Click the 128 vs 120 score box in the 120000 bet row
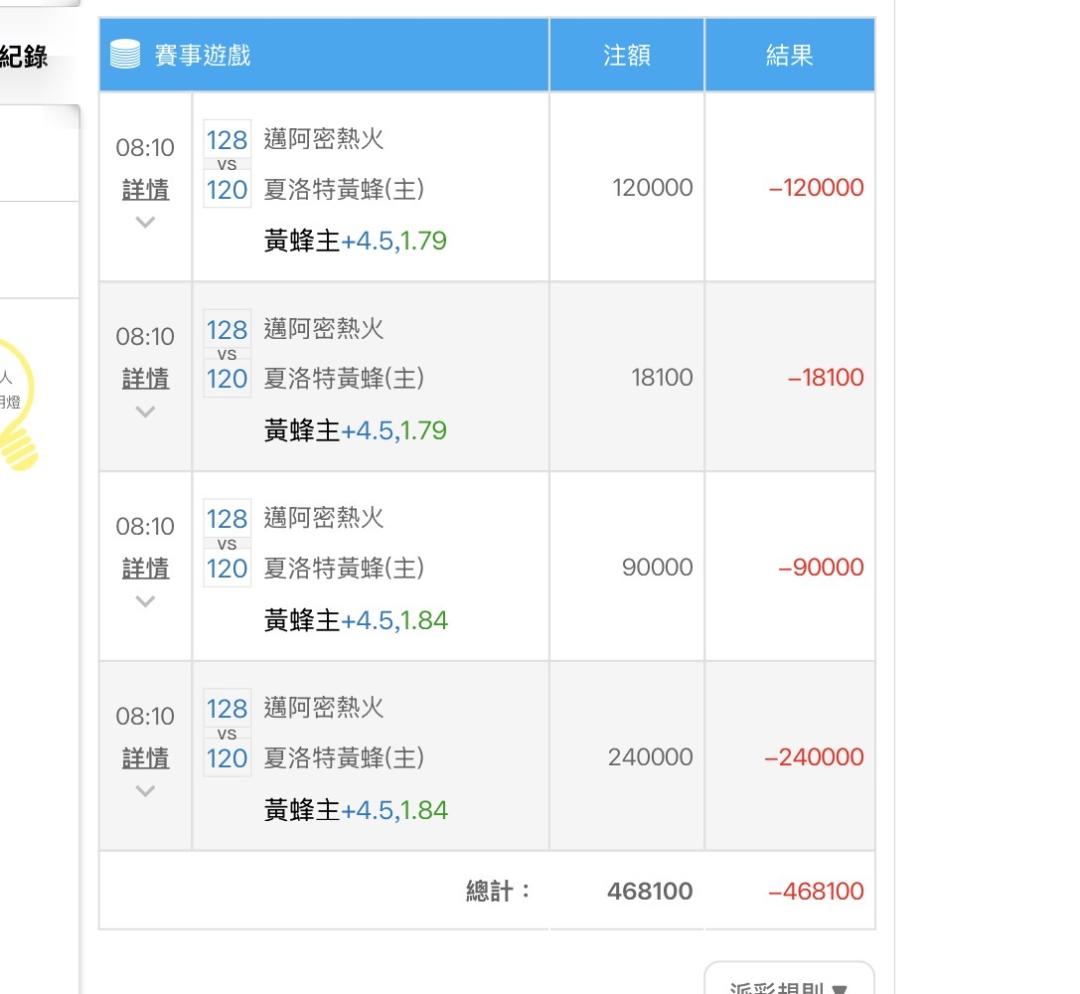 coord(227,164)
